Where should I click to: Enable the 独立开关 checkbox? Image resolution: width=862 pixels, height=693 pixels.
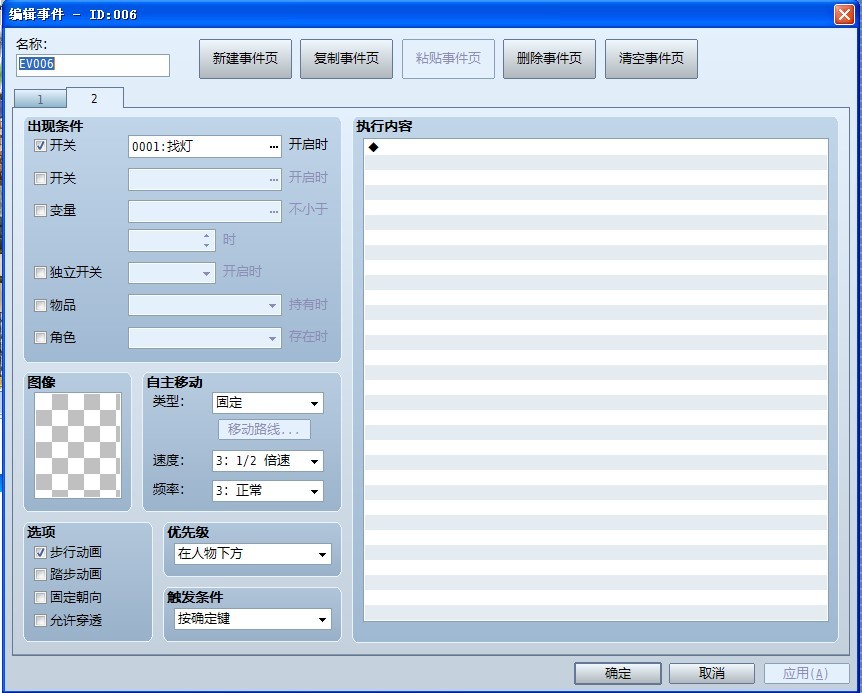click(x=40, y=273)
